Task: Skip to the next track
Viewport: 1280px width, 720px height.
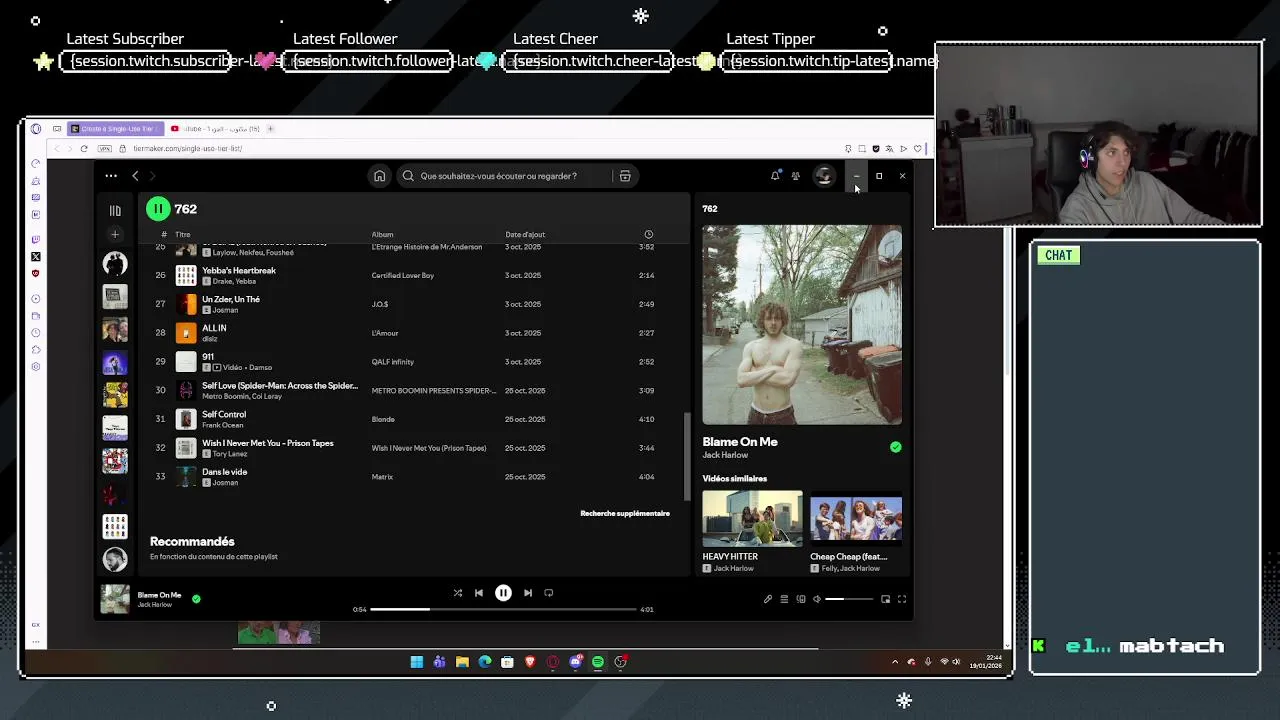Action: (528, 593)
